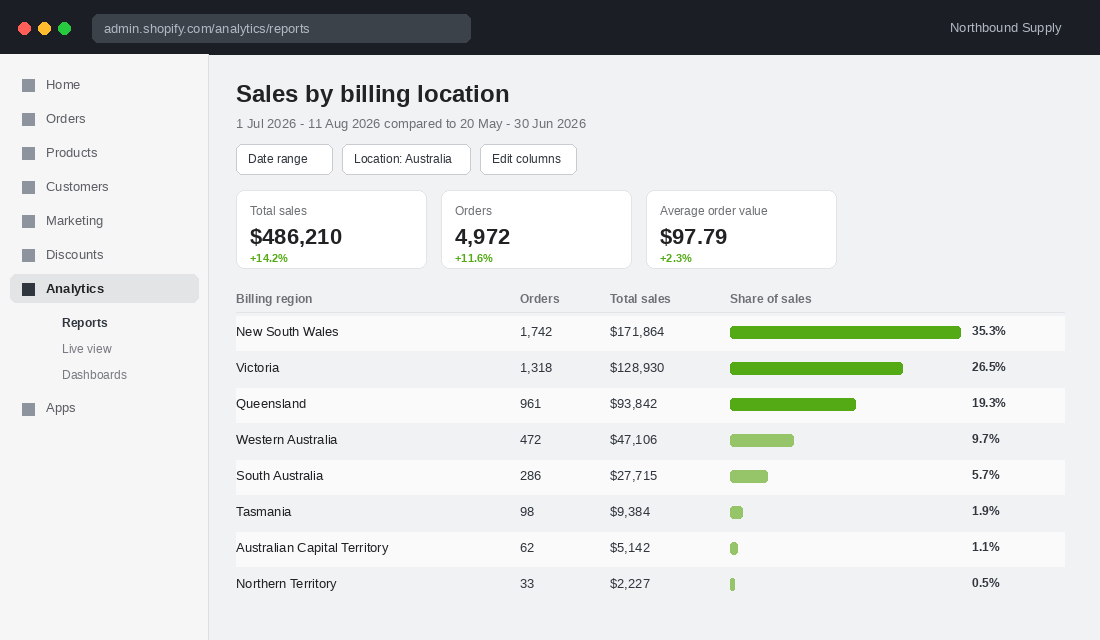Select the New South Wales region name
The height and width of the screenshot is (640, 1100).
click(x=287, y=332)
